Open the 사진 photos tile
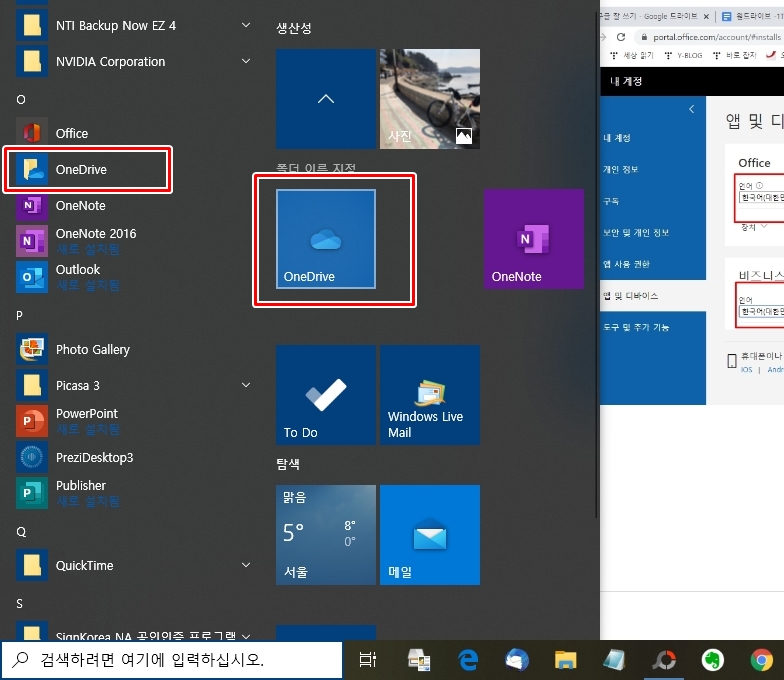The image size is (784, 680). (430, 99)
